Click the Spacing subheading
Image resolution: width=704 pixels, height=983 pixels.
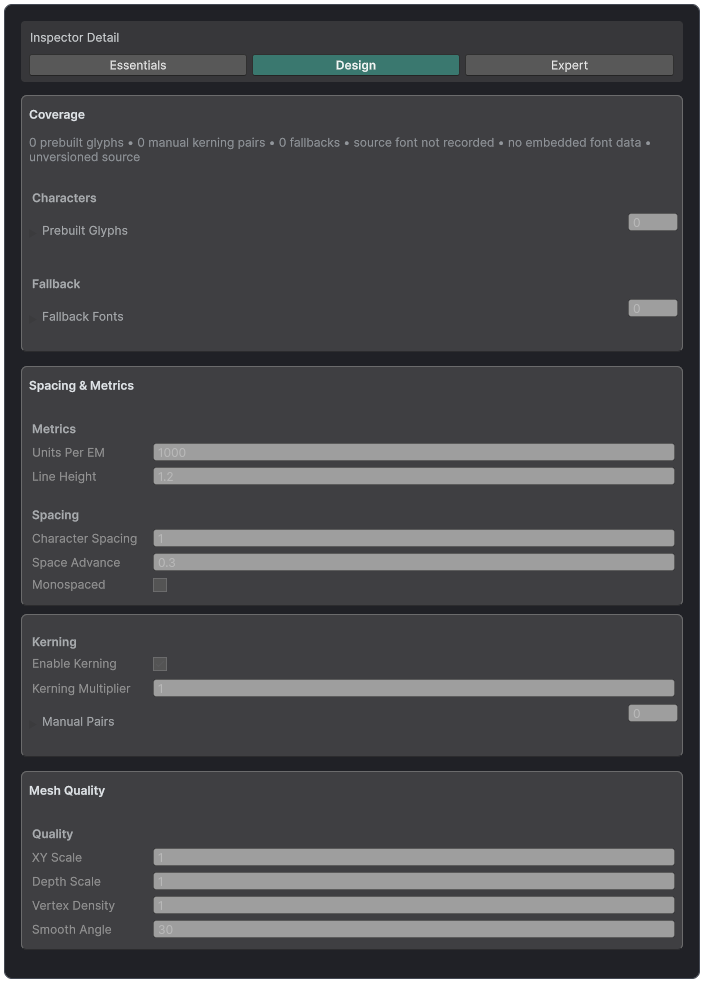pyautogui.click(x=55, y=515)
